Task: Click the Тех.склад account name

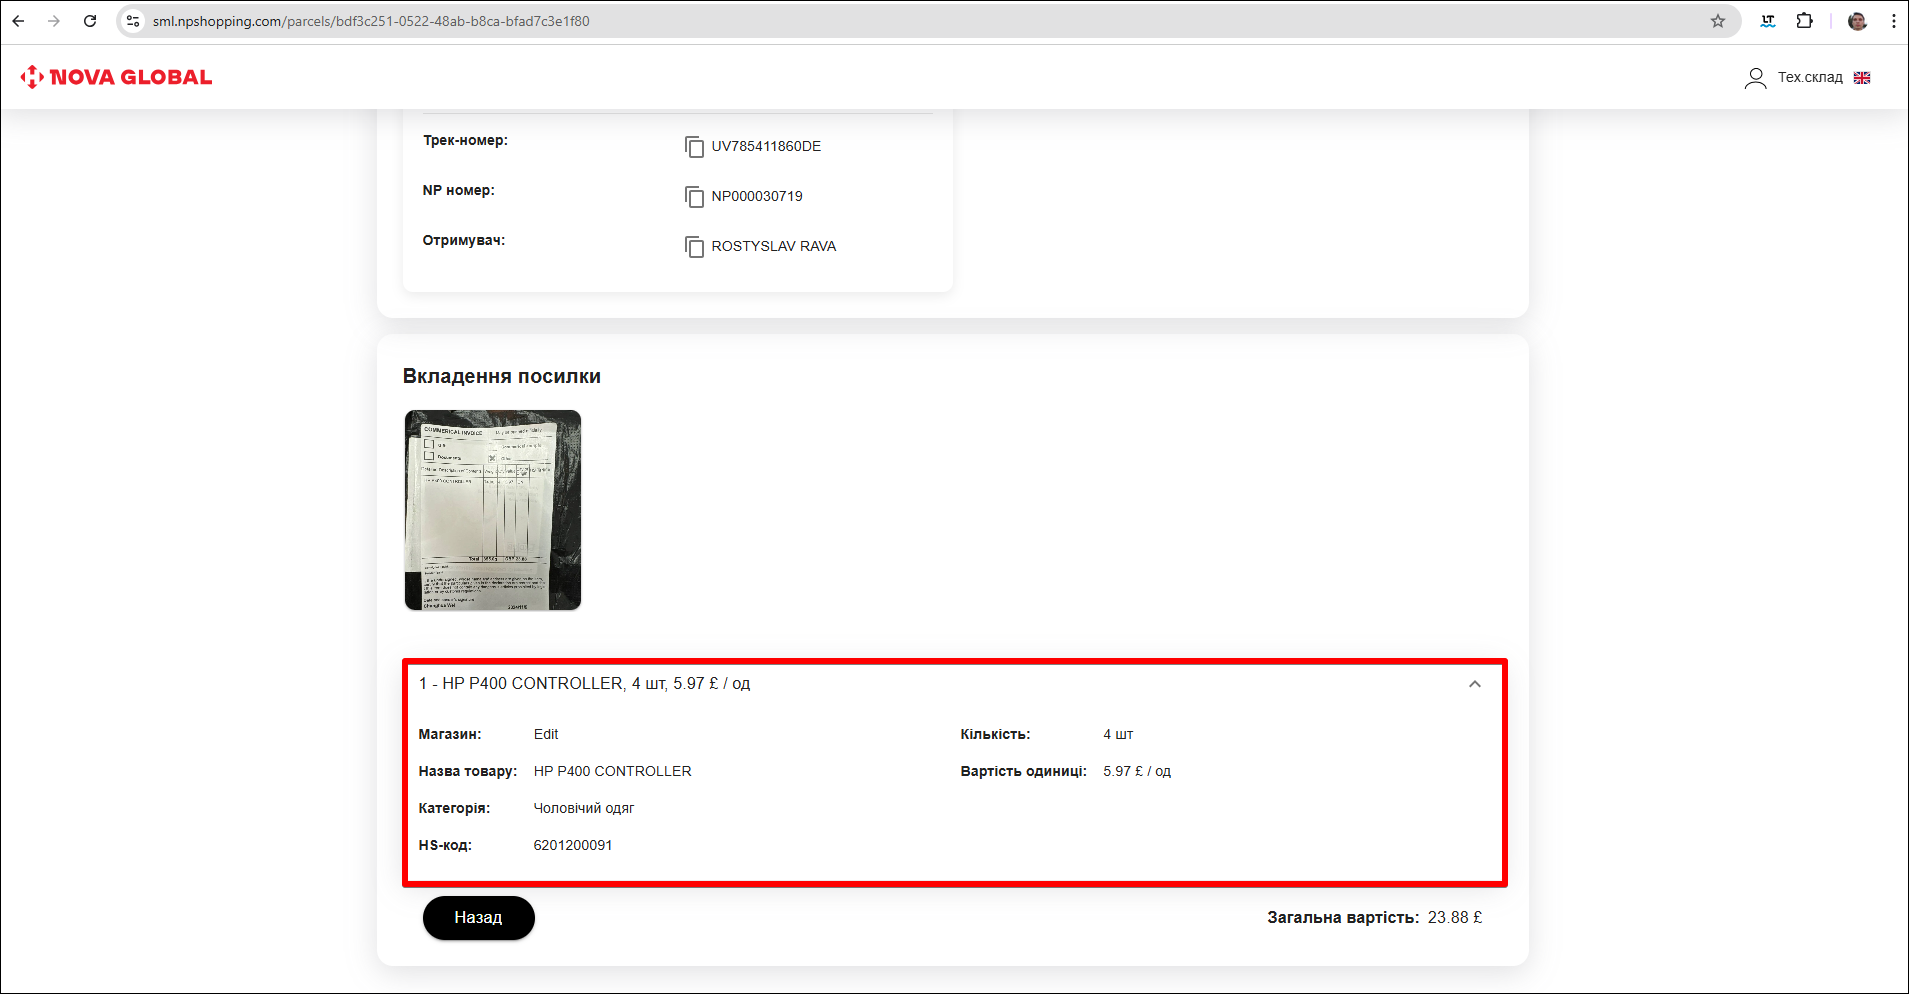Action: click(1809, 78)
